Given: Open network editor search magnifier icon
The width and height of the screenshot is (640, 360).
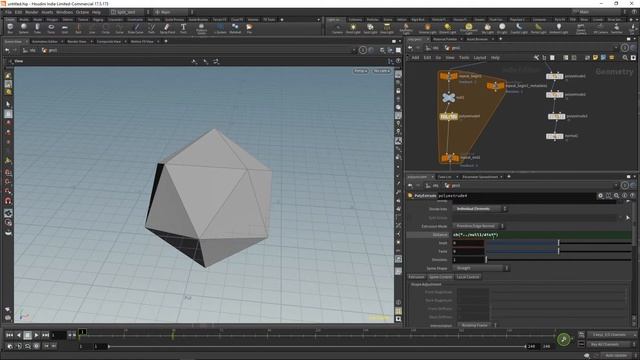Looking at the screenshot, I should click(x=625, y=58).
